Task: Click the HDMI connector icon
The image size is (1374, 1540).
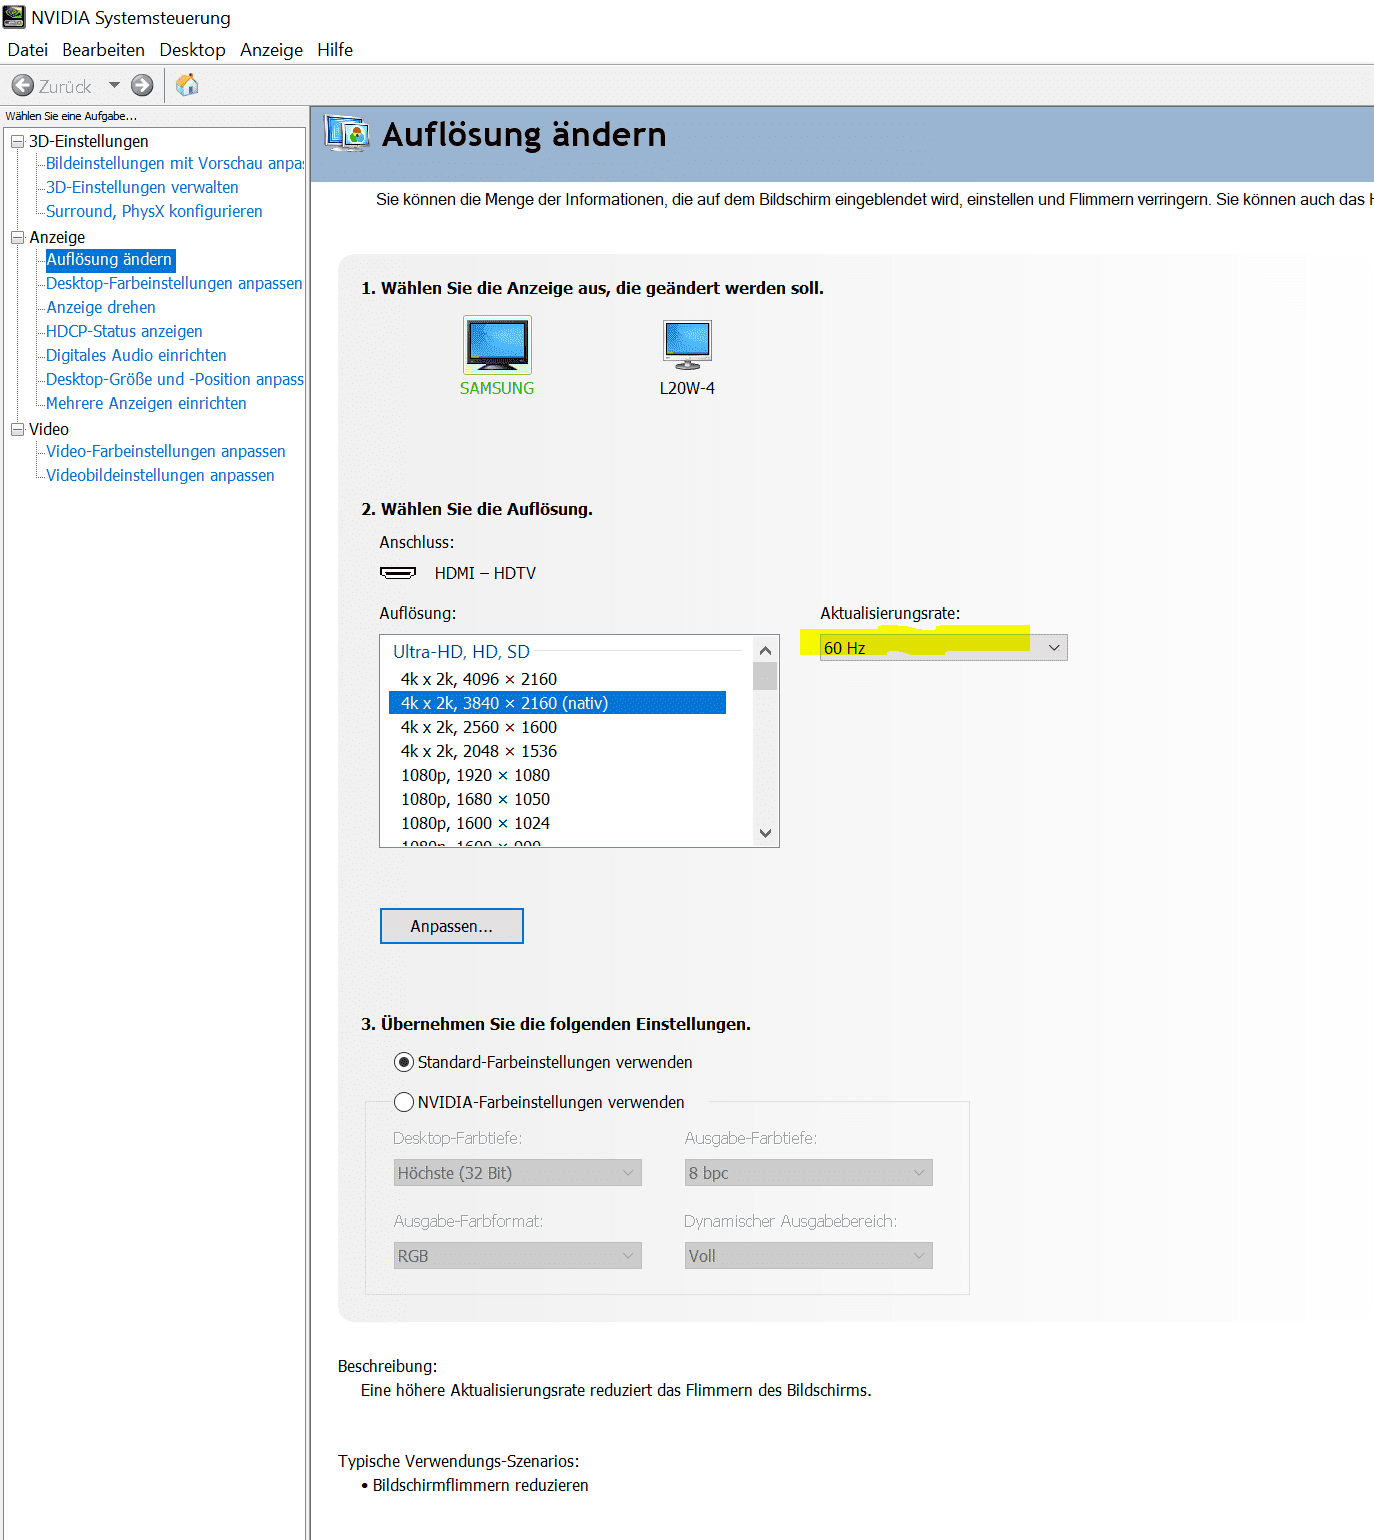Action: coord(398,573)
